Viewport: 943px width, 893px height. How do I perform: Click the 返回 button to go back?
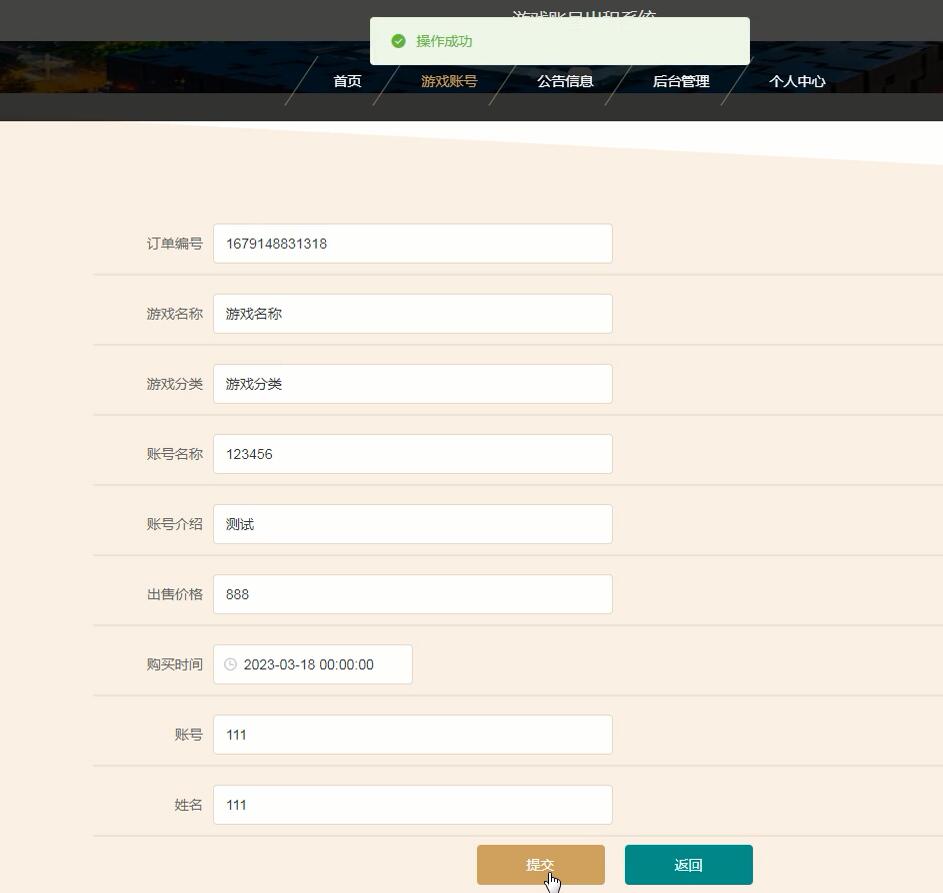(689, 865)
